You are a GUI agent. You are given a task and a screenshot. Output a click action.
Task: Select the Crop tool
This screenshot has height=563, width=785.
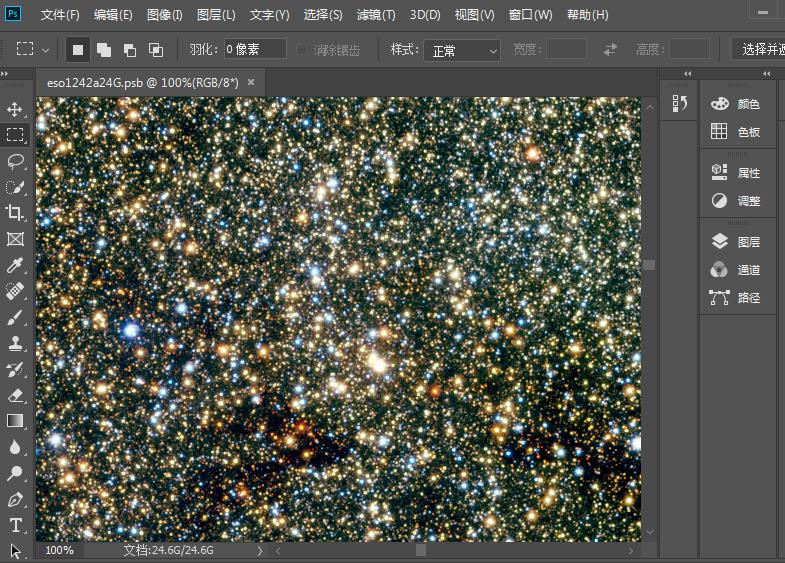pyautogui.click(x=15, y=213)
